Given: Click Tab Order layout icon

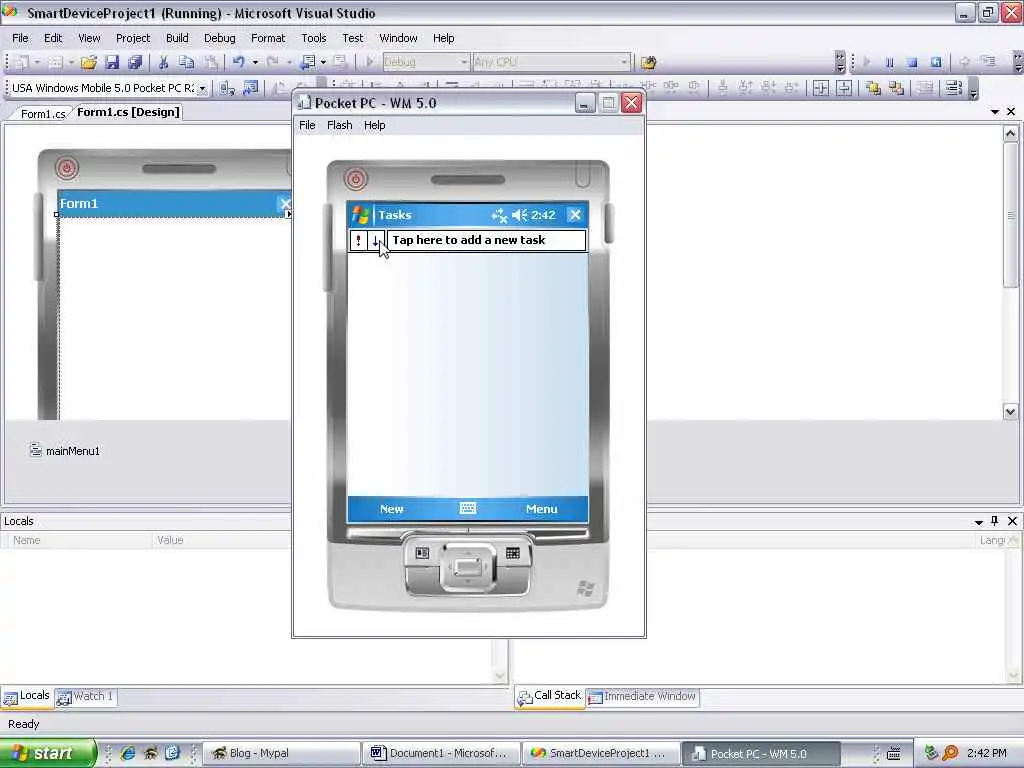Looking at the screenshot, I should (x=953, y=88).
